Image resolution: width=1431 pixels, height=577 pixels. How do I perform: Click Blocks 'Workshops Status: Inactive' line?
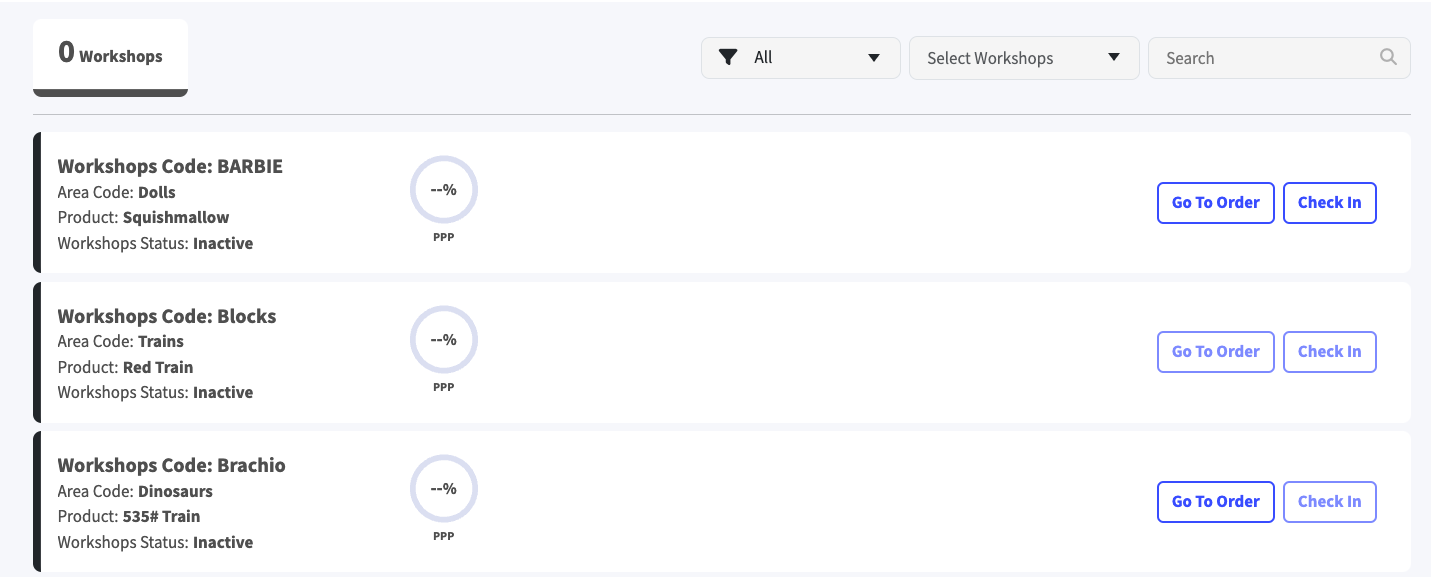pos(155,392)
